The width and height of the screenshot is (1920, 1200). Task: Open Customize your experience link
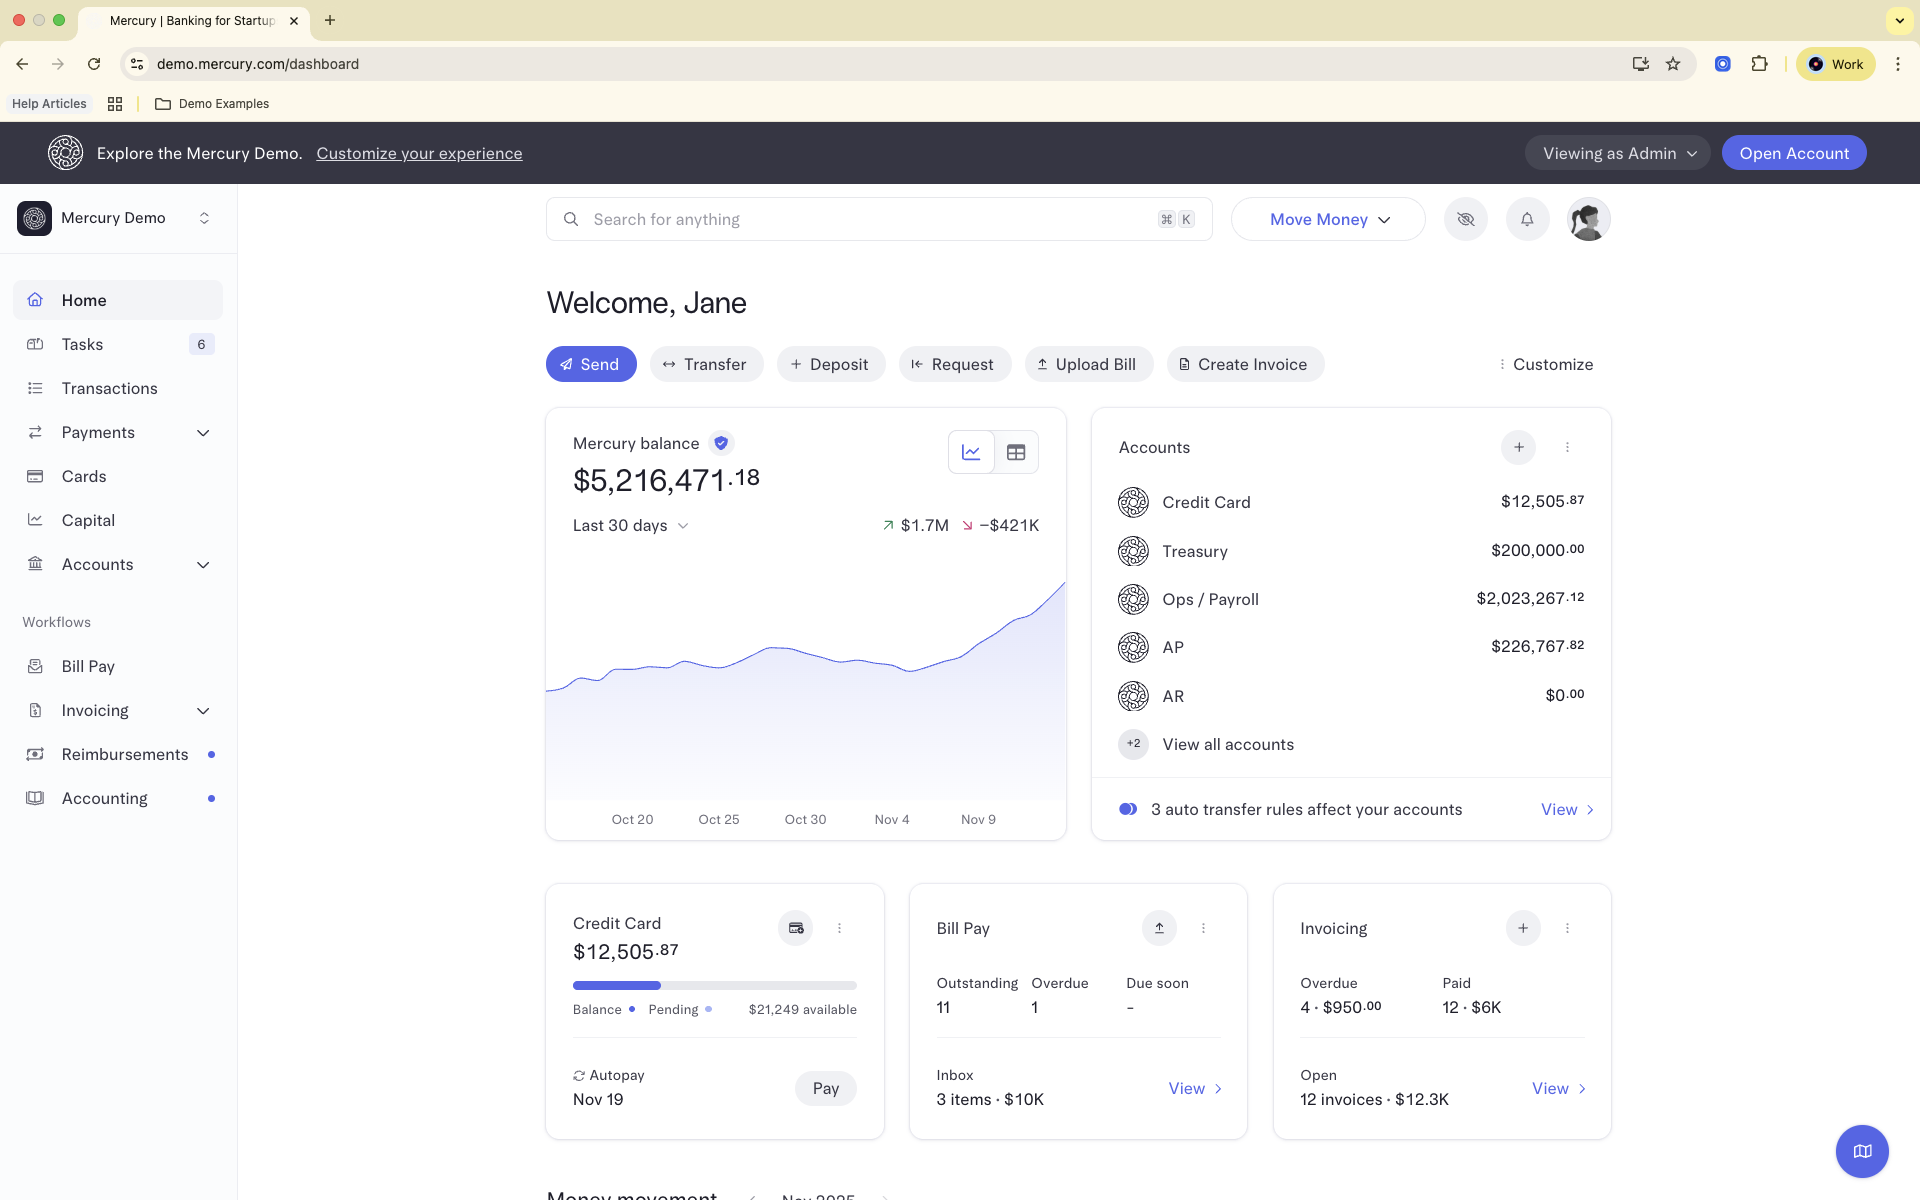coord(419,153)
